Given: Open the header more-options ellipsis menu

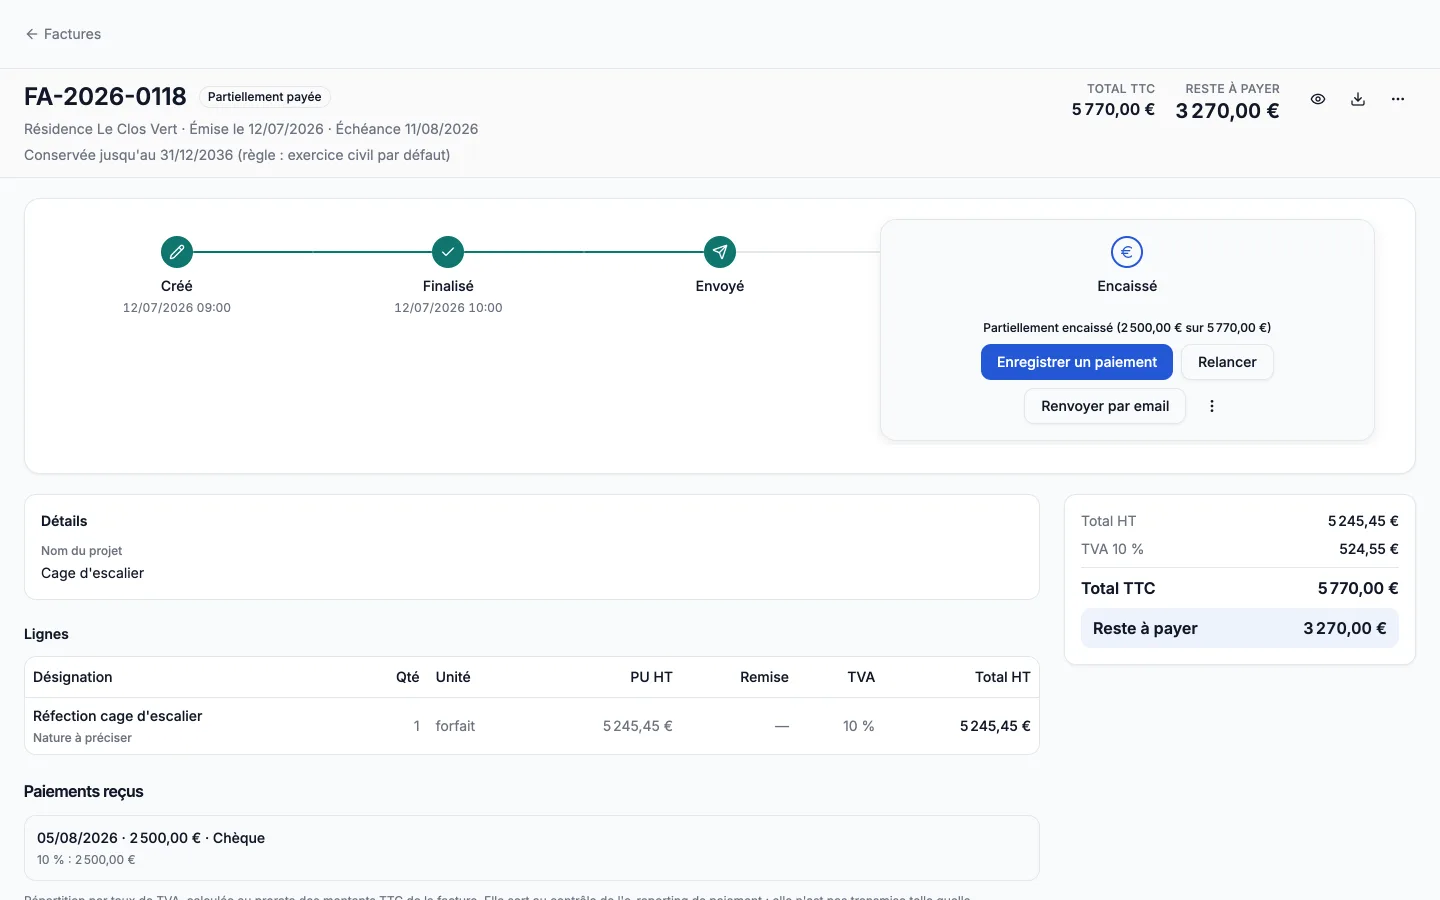Looking at the screenshot, I should click(1398, 99).
